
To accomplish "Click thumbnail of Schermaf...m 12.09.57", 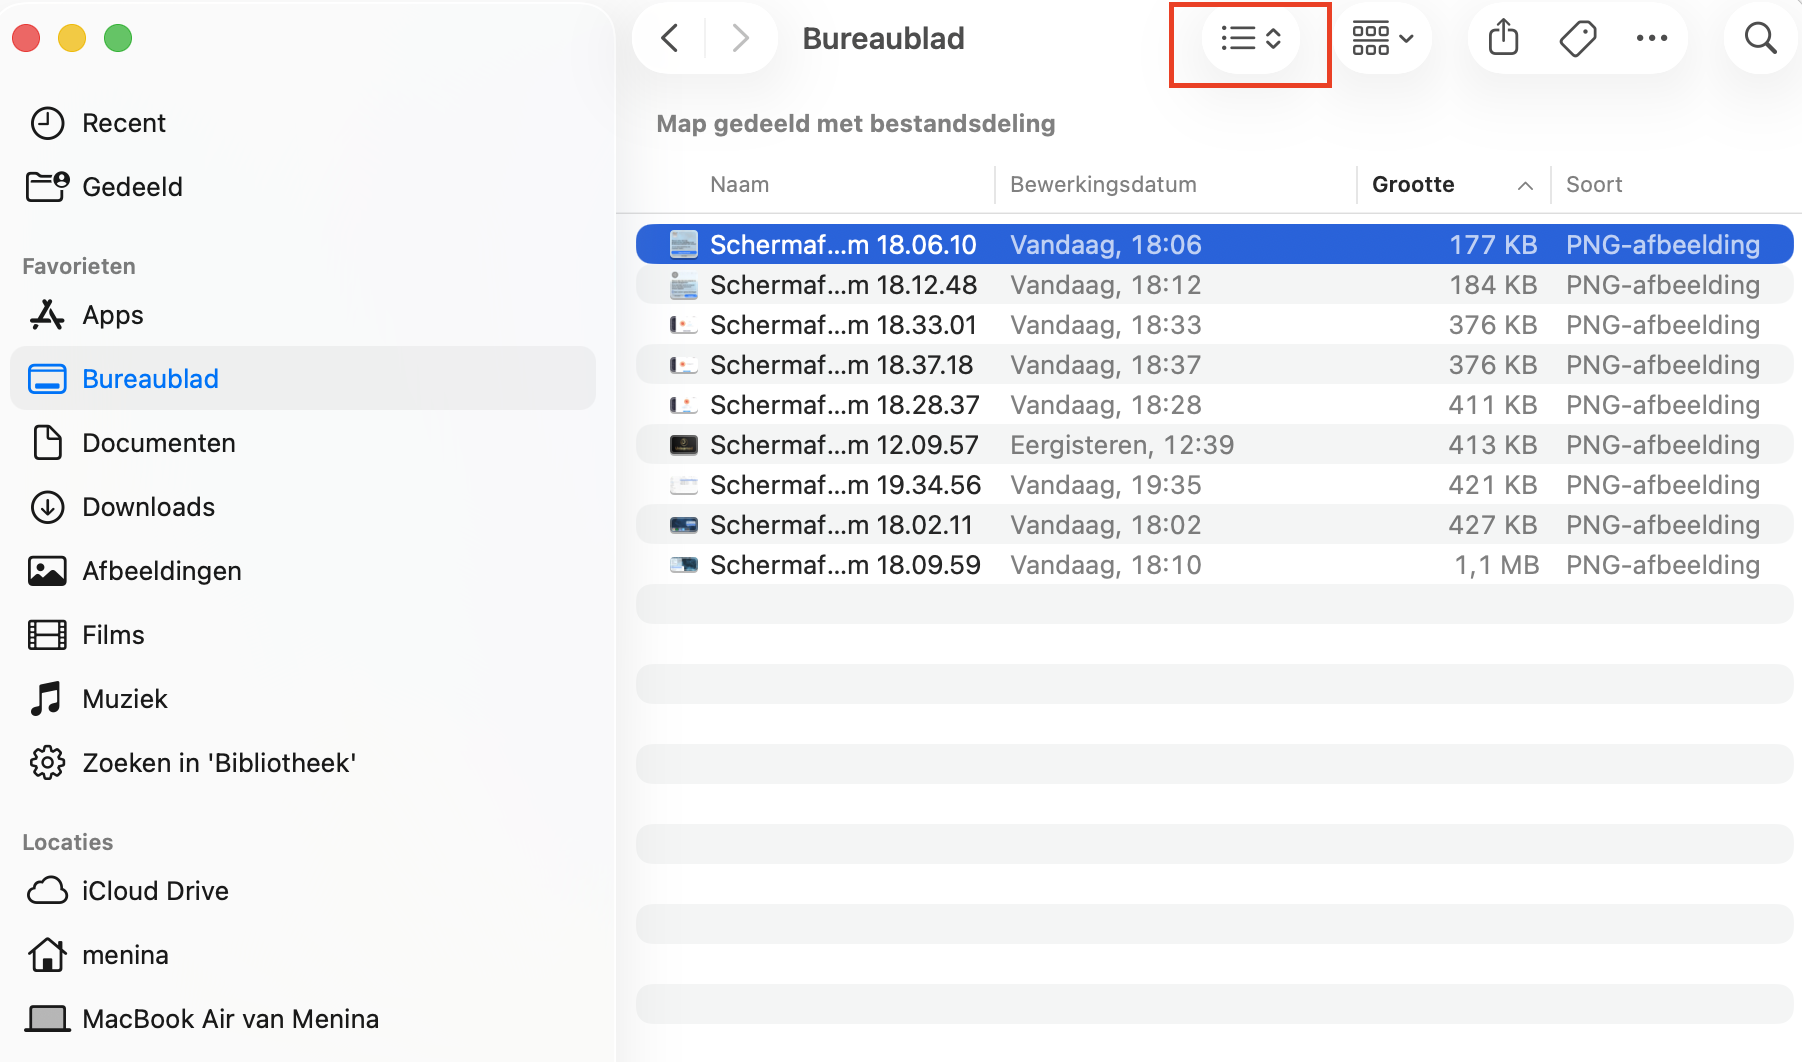I will pos(684,445).
